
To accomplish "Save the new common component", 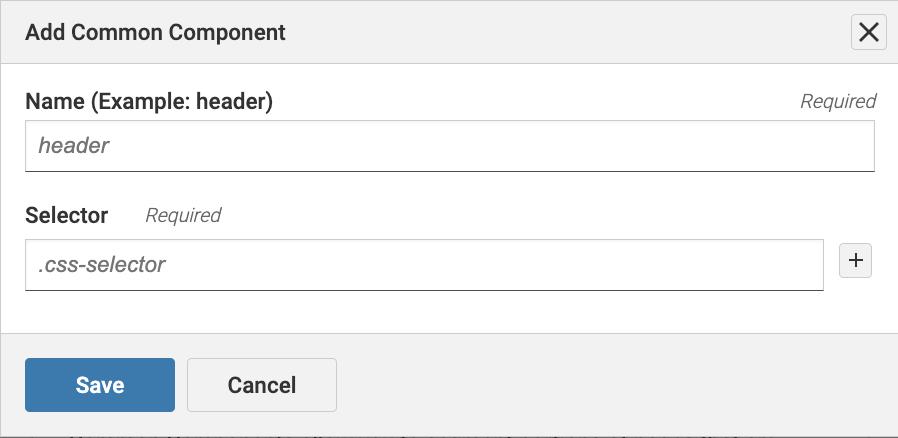I will [100, 385].
